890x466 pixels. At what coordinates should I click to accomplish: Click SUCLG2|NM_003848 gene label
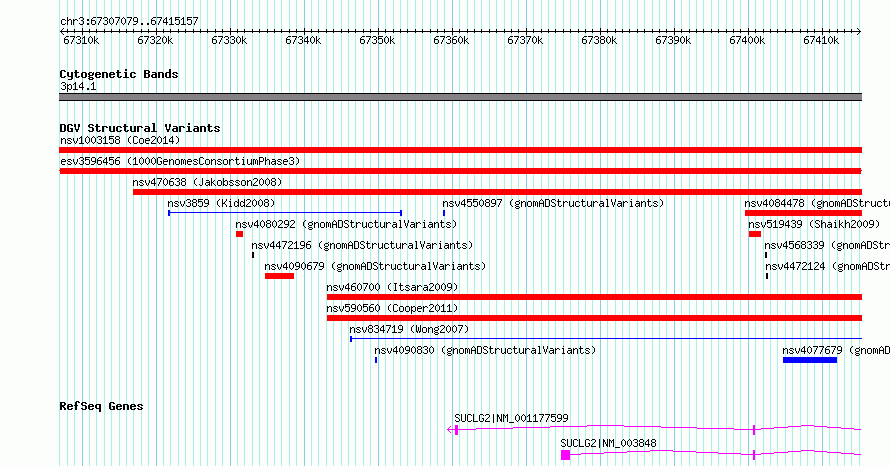pyautogui.click(x=608, y=443)
